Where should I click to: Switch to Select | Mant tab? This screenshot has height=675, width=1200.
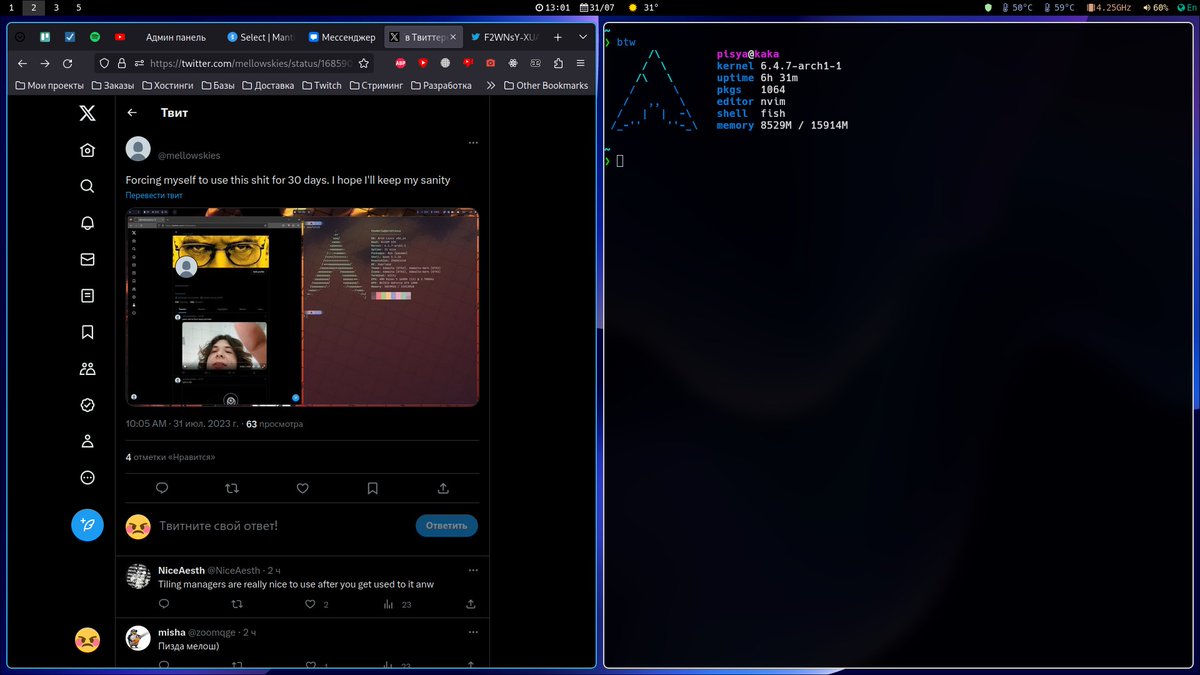pos(258,37)
